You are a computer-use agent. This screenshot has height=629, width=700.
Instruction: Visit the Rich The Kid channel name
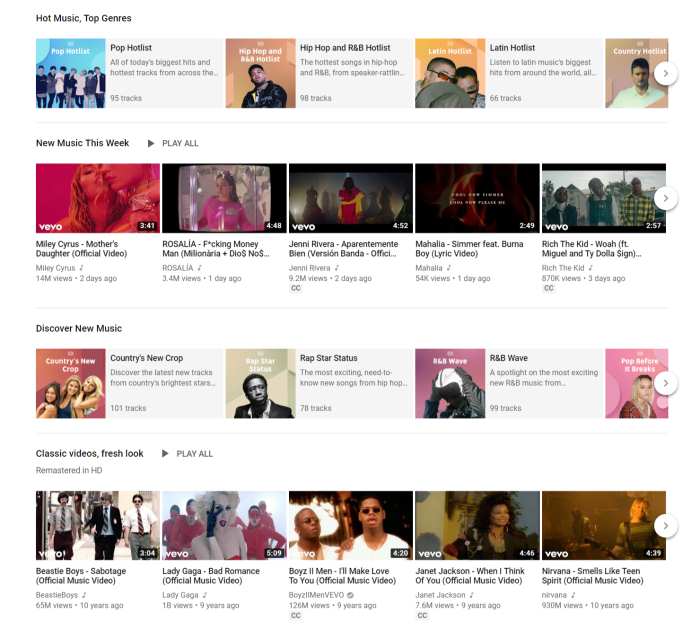[x=563, y=268]
